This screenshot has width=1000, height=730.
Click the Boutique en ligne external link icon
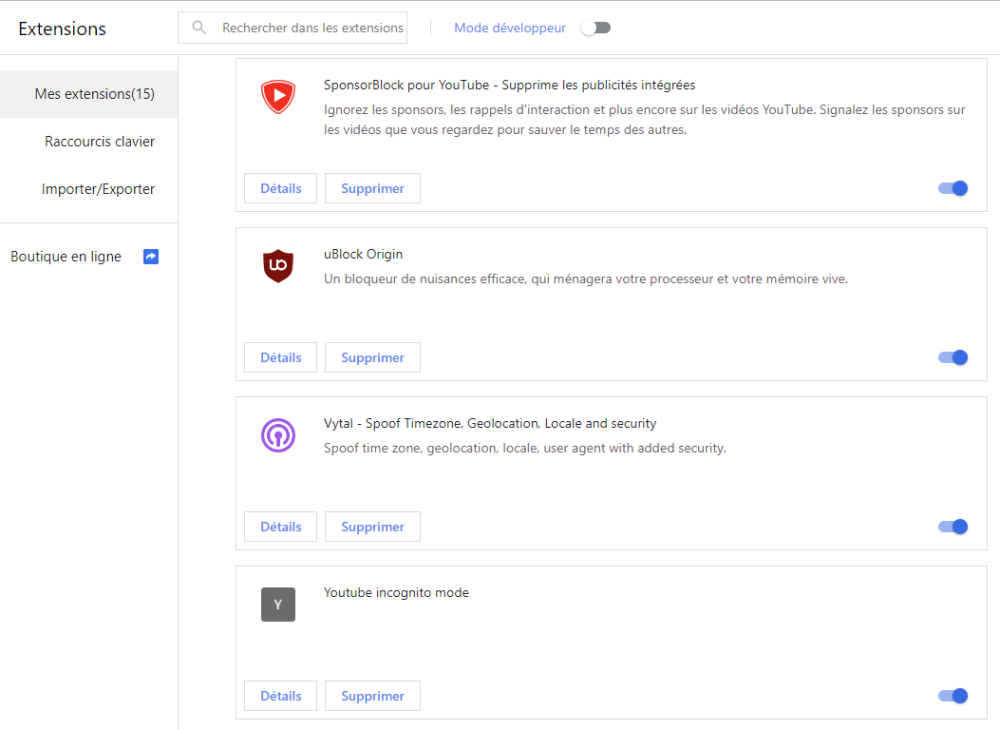pos(151,257)
